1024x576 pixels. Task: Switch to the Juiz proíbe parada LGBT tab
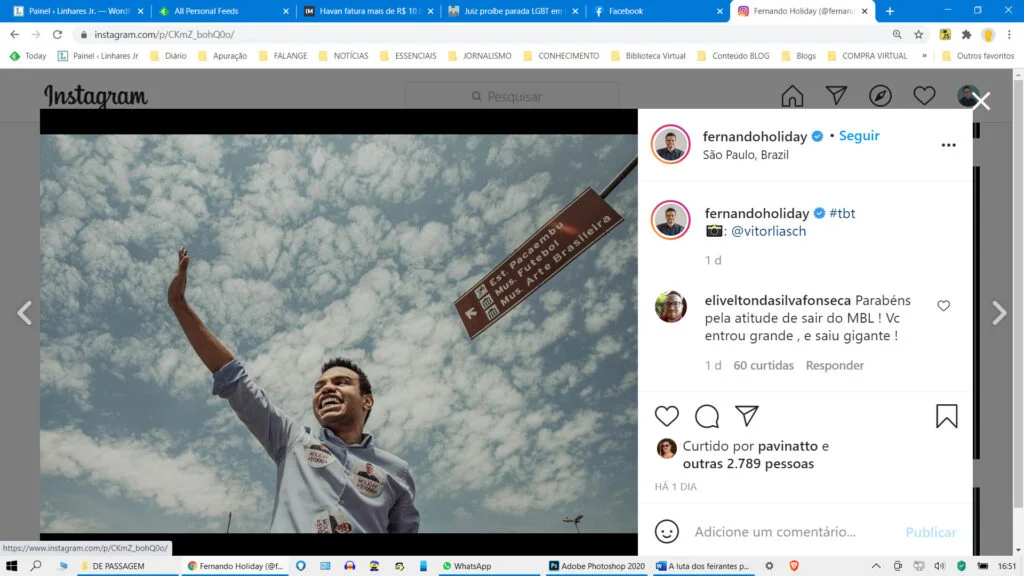click(x=513, y=11)
